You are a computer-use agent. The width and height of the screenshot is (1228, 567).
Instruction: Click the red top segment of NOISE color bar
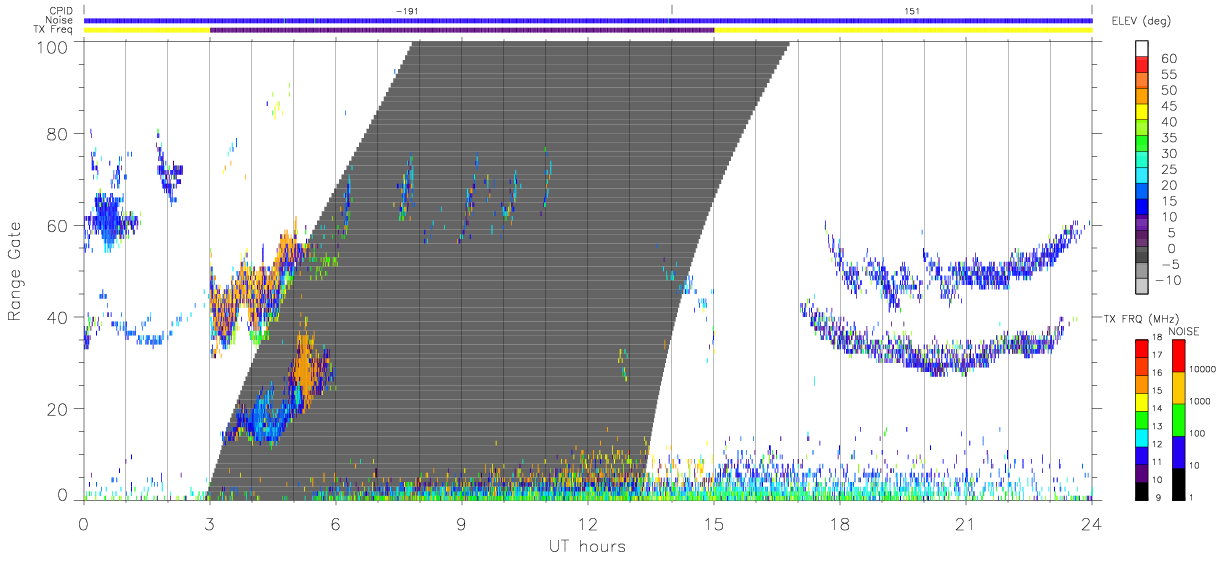click(1178, 355)
